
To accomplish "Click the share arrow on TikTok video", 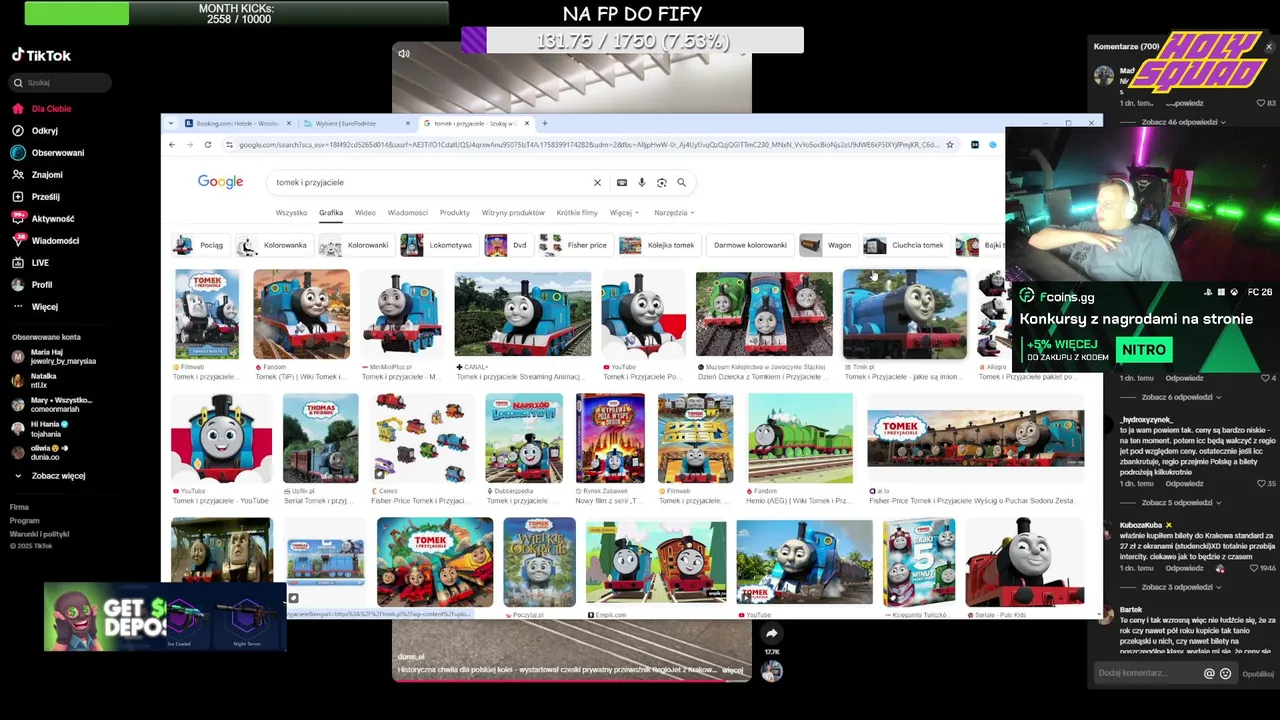I will (772, 633).
